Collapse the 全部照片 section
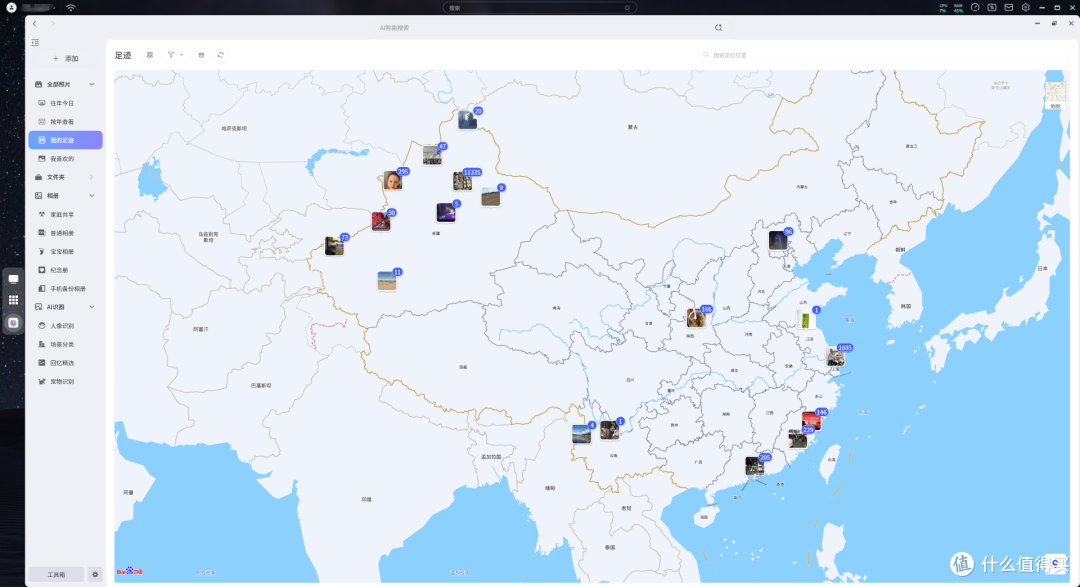This screenshot has height=587, width=1080. tap(92, 84)
